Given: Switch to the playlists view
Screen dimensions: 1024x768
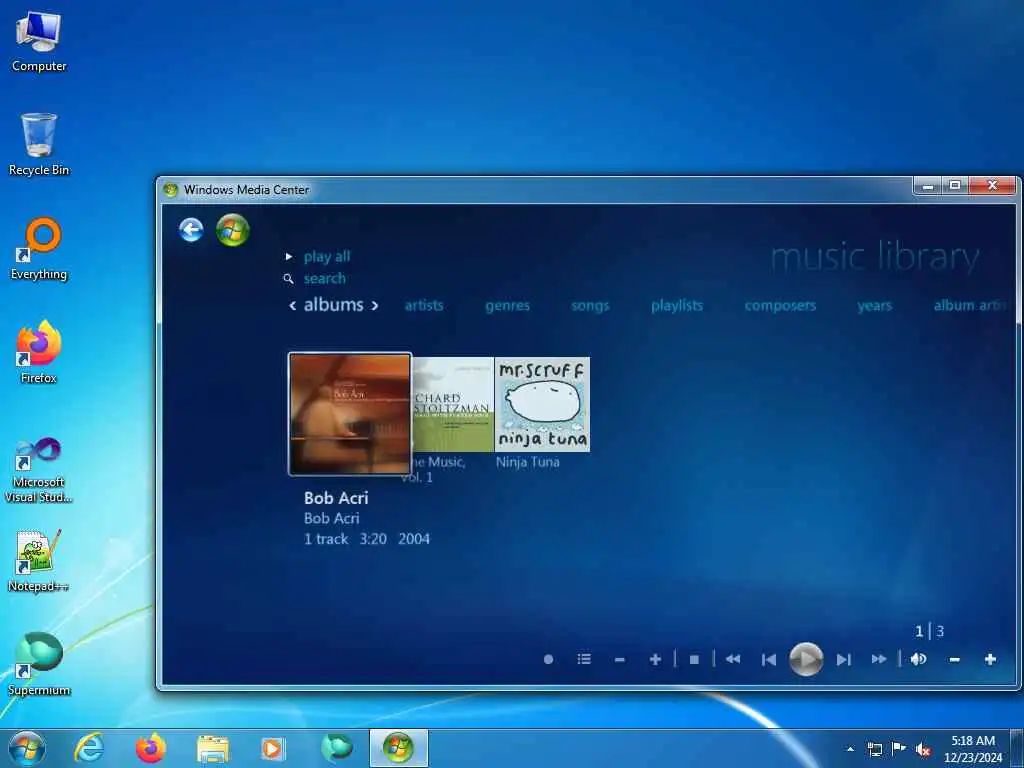Looking at the screenshot, I should coord(677,306).
